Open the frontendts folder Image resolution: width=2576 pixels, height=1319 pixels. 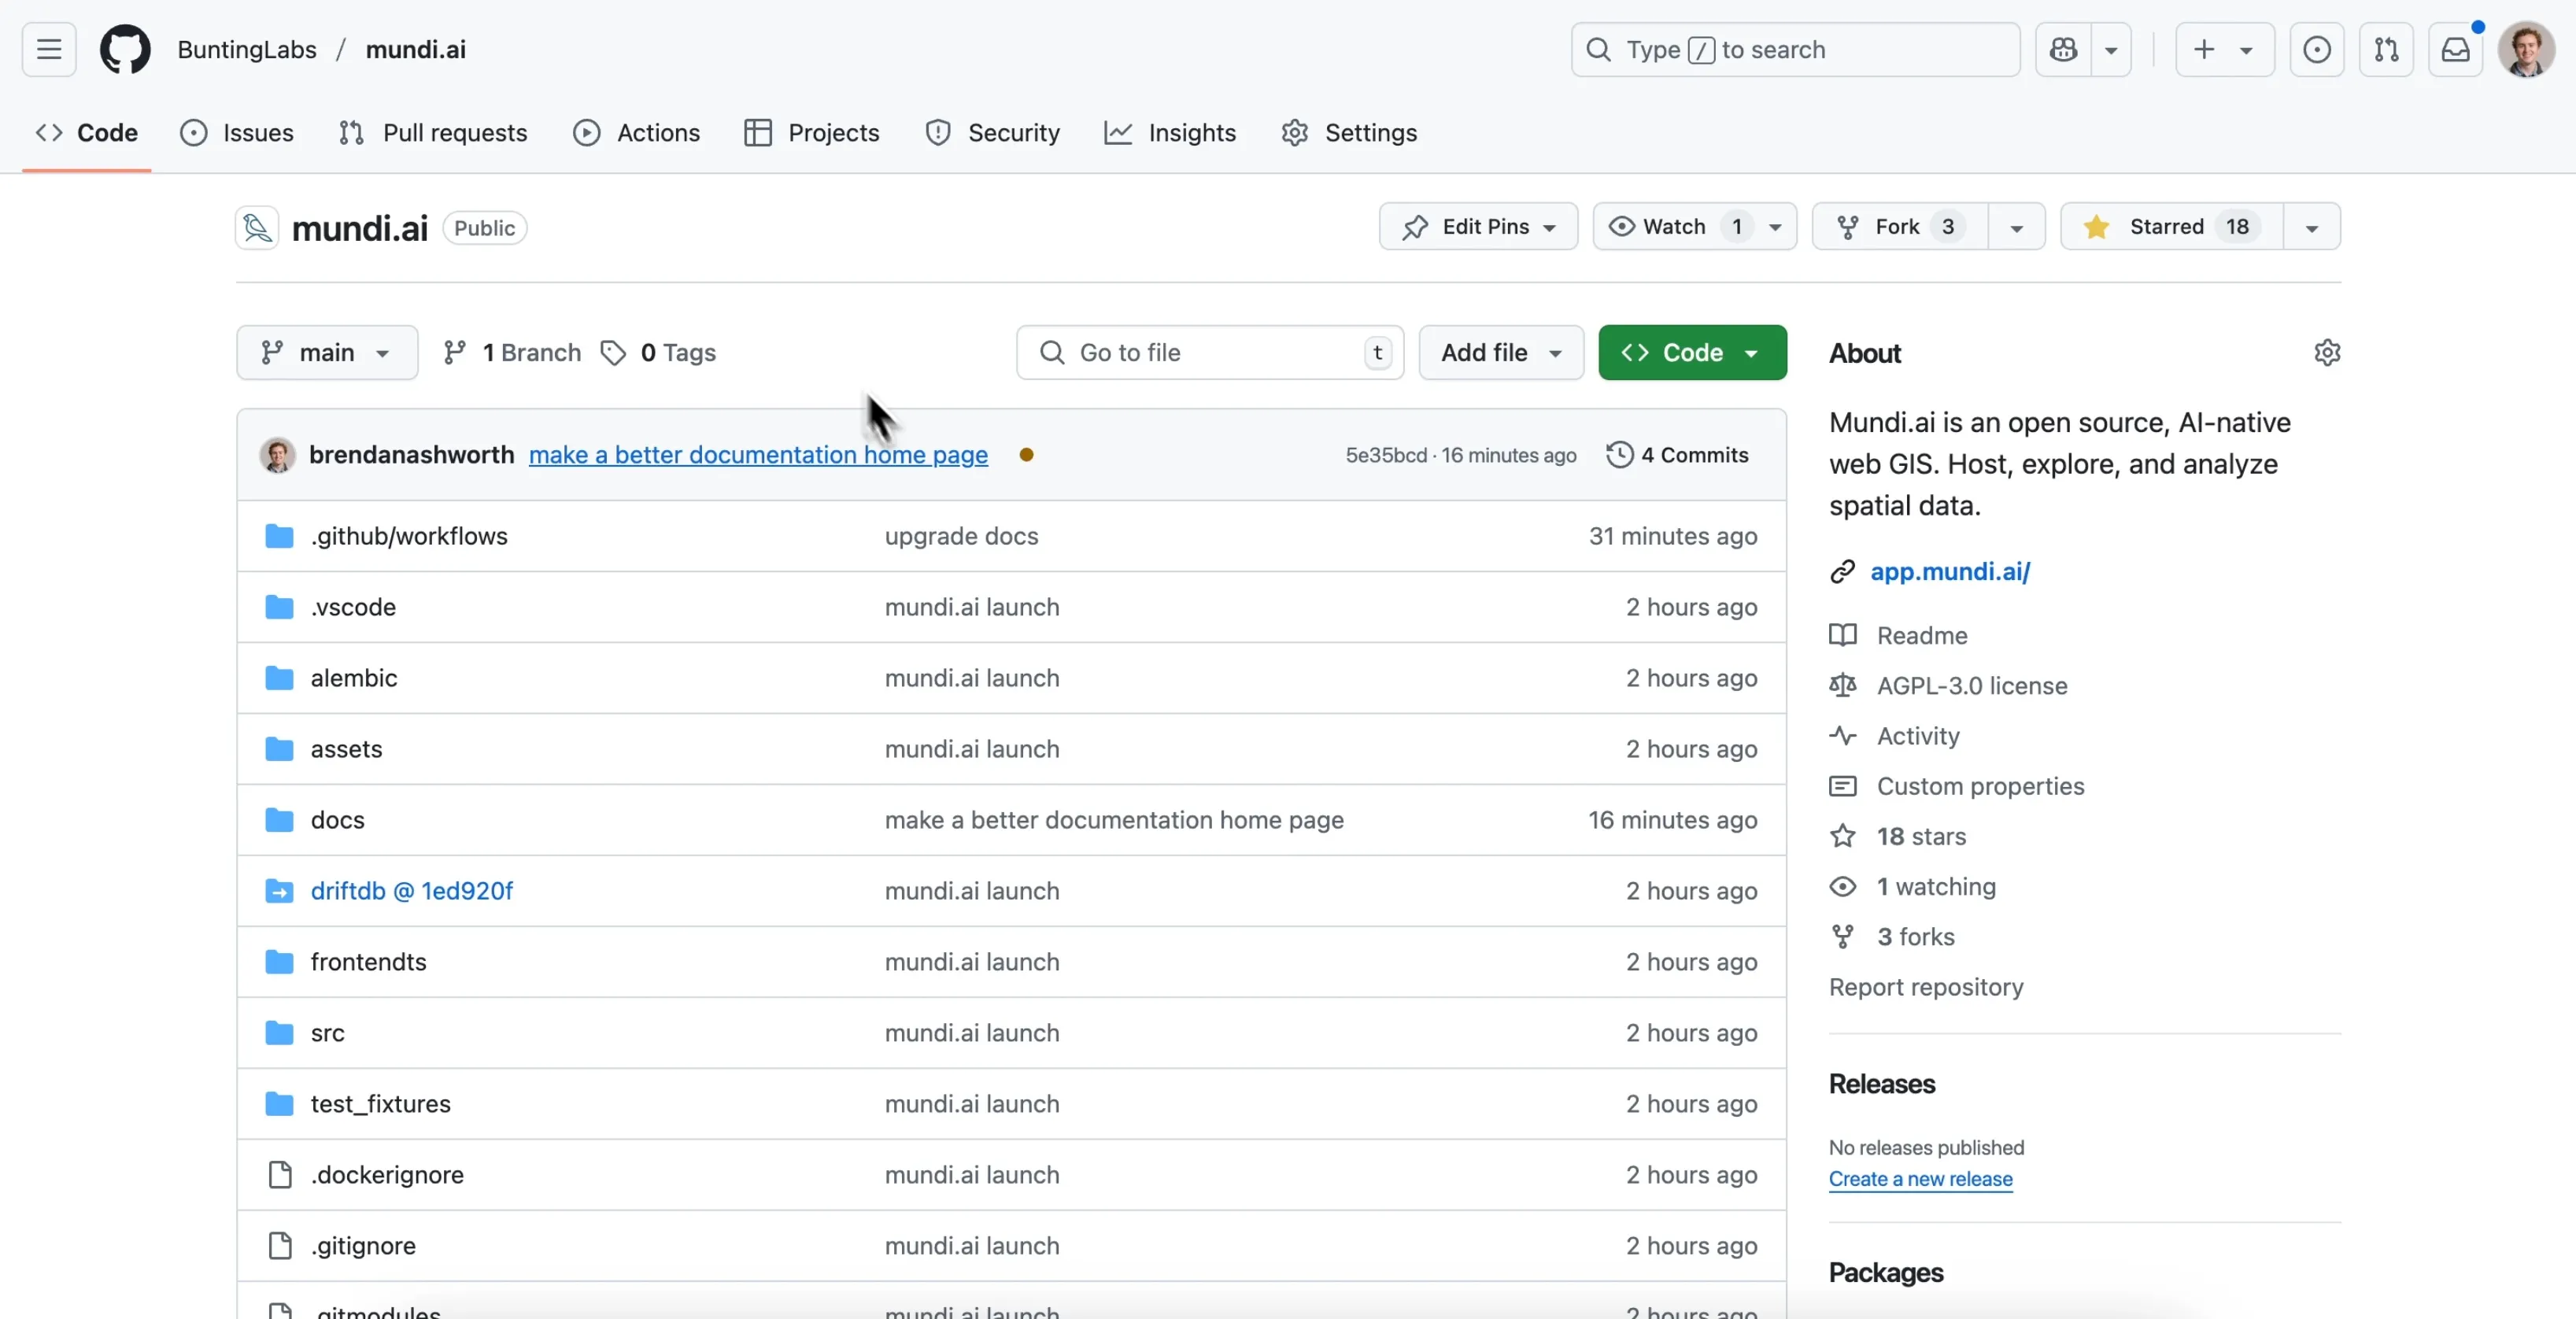[x=368, y=962]
